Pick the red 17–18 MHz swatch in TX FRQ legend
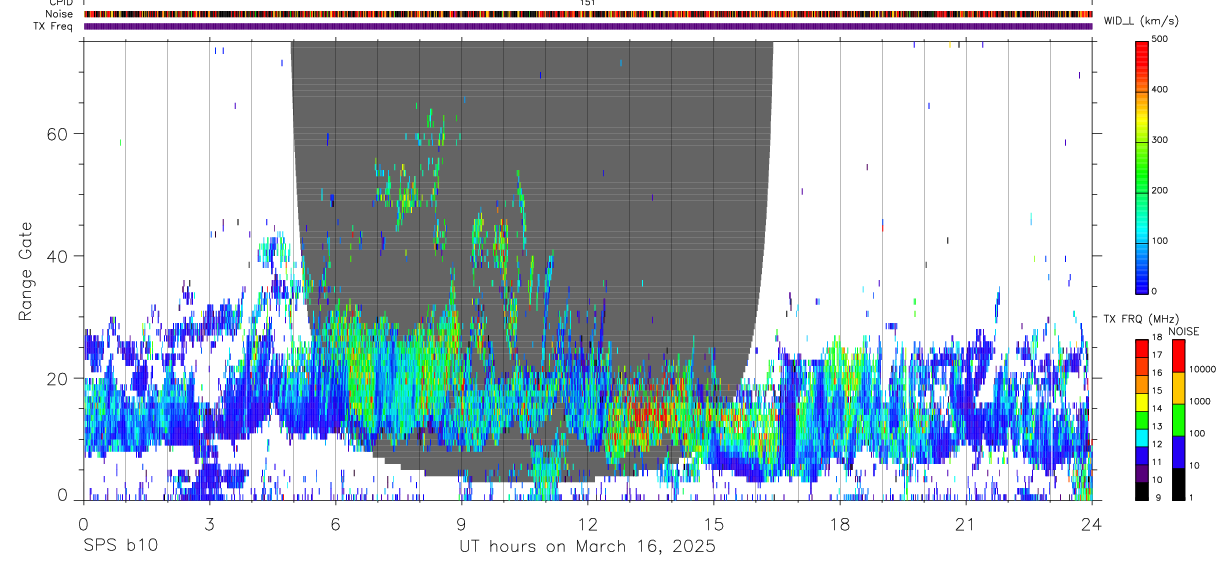Viewport: 1228px width, 567px height. click(x=1141, y=347)
